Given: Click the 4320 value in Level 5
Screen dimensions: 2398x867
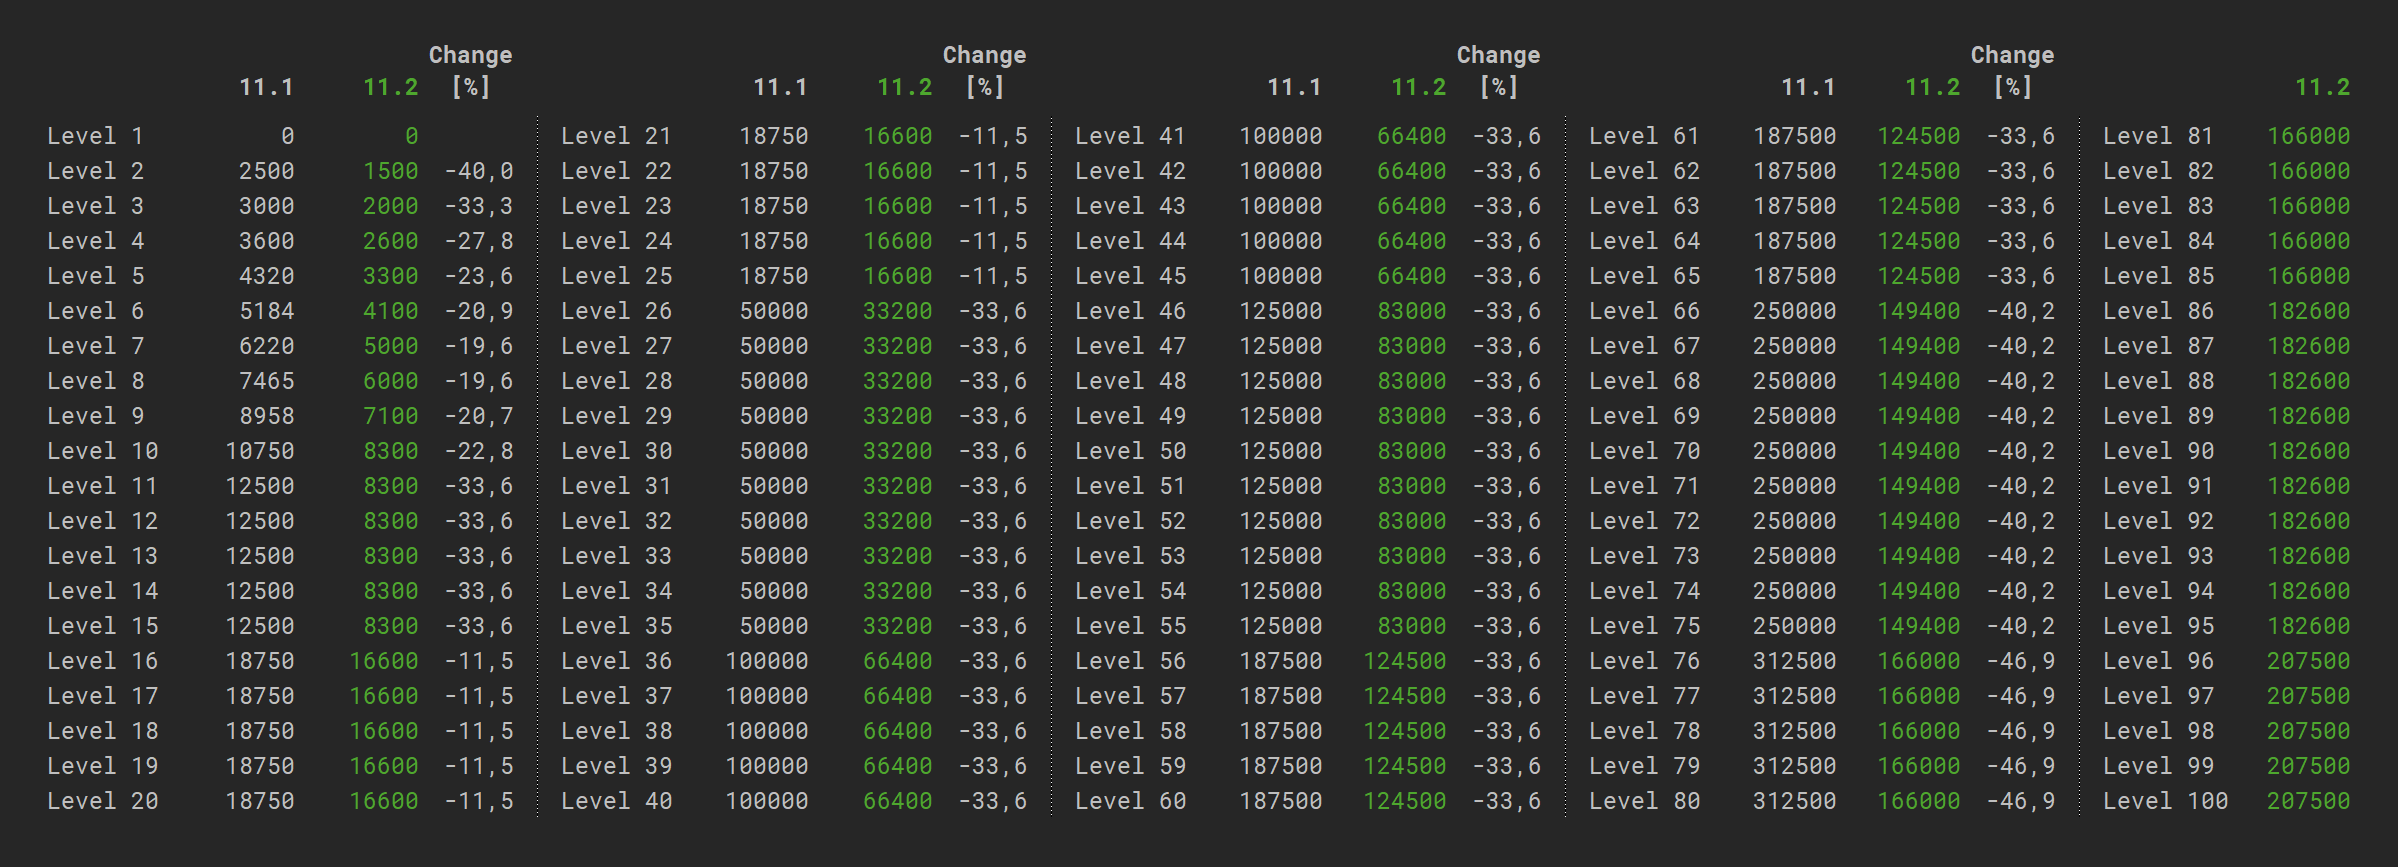Looking at the screenshot, I should click(x=266, y=276).
